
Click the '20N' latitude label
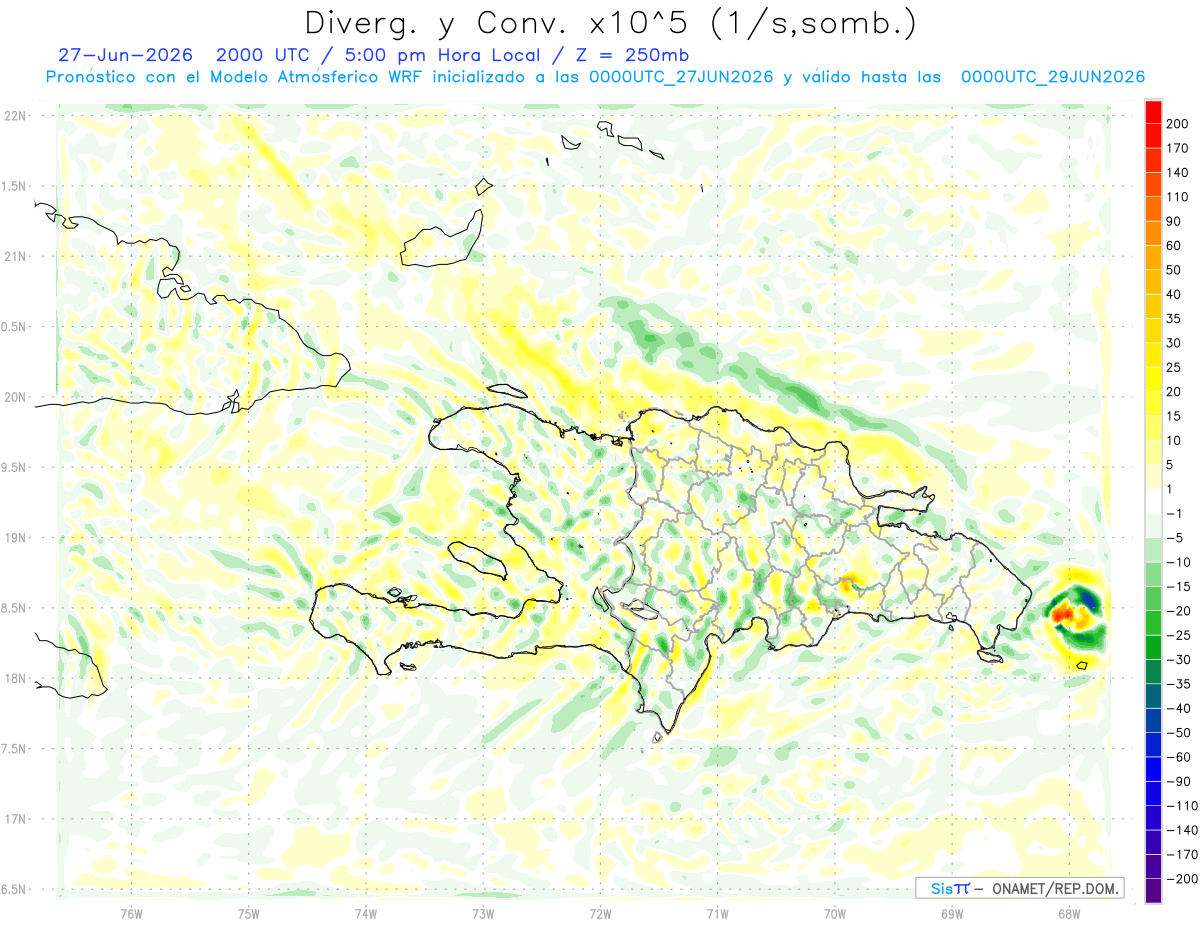(x=15, y=397)
